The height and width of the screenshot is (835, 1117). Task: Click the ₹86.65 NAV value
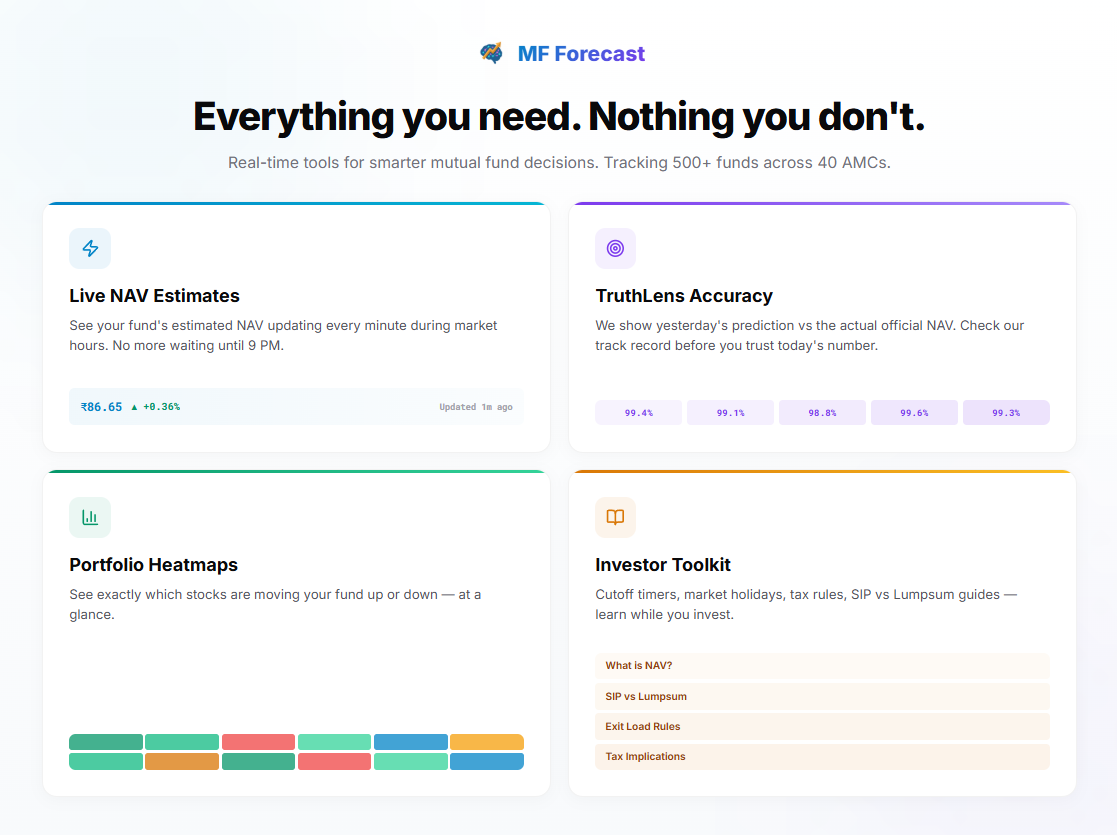click(x=101, y=407)
